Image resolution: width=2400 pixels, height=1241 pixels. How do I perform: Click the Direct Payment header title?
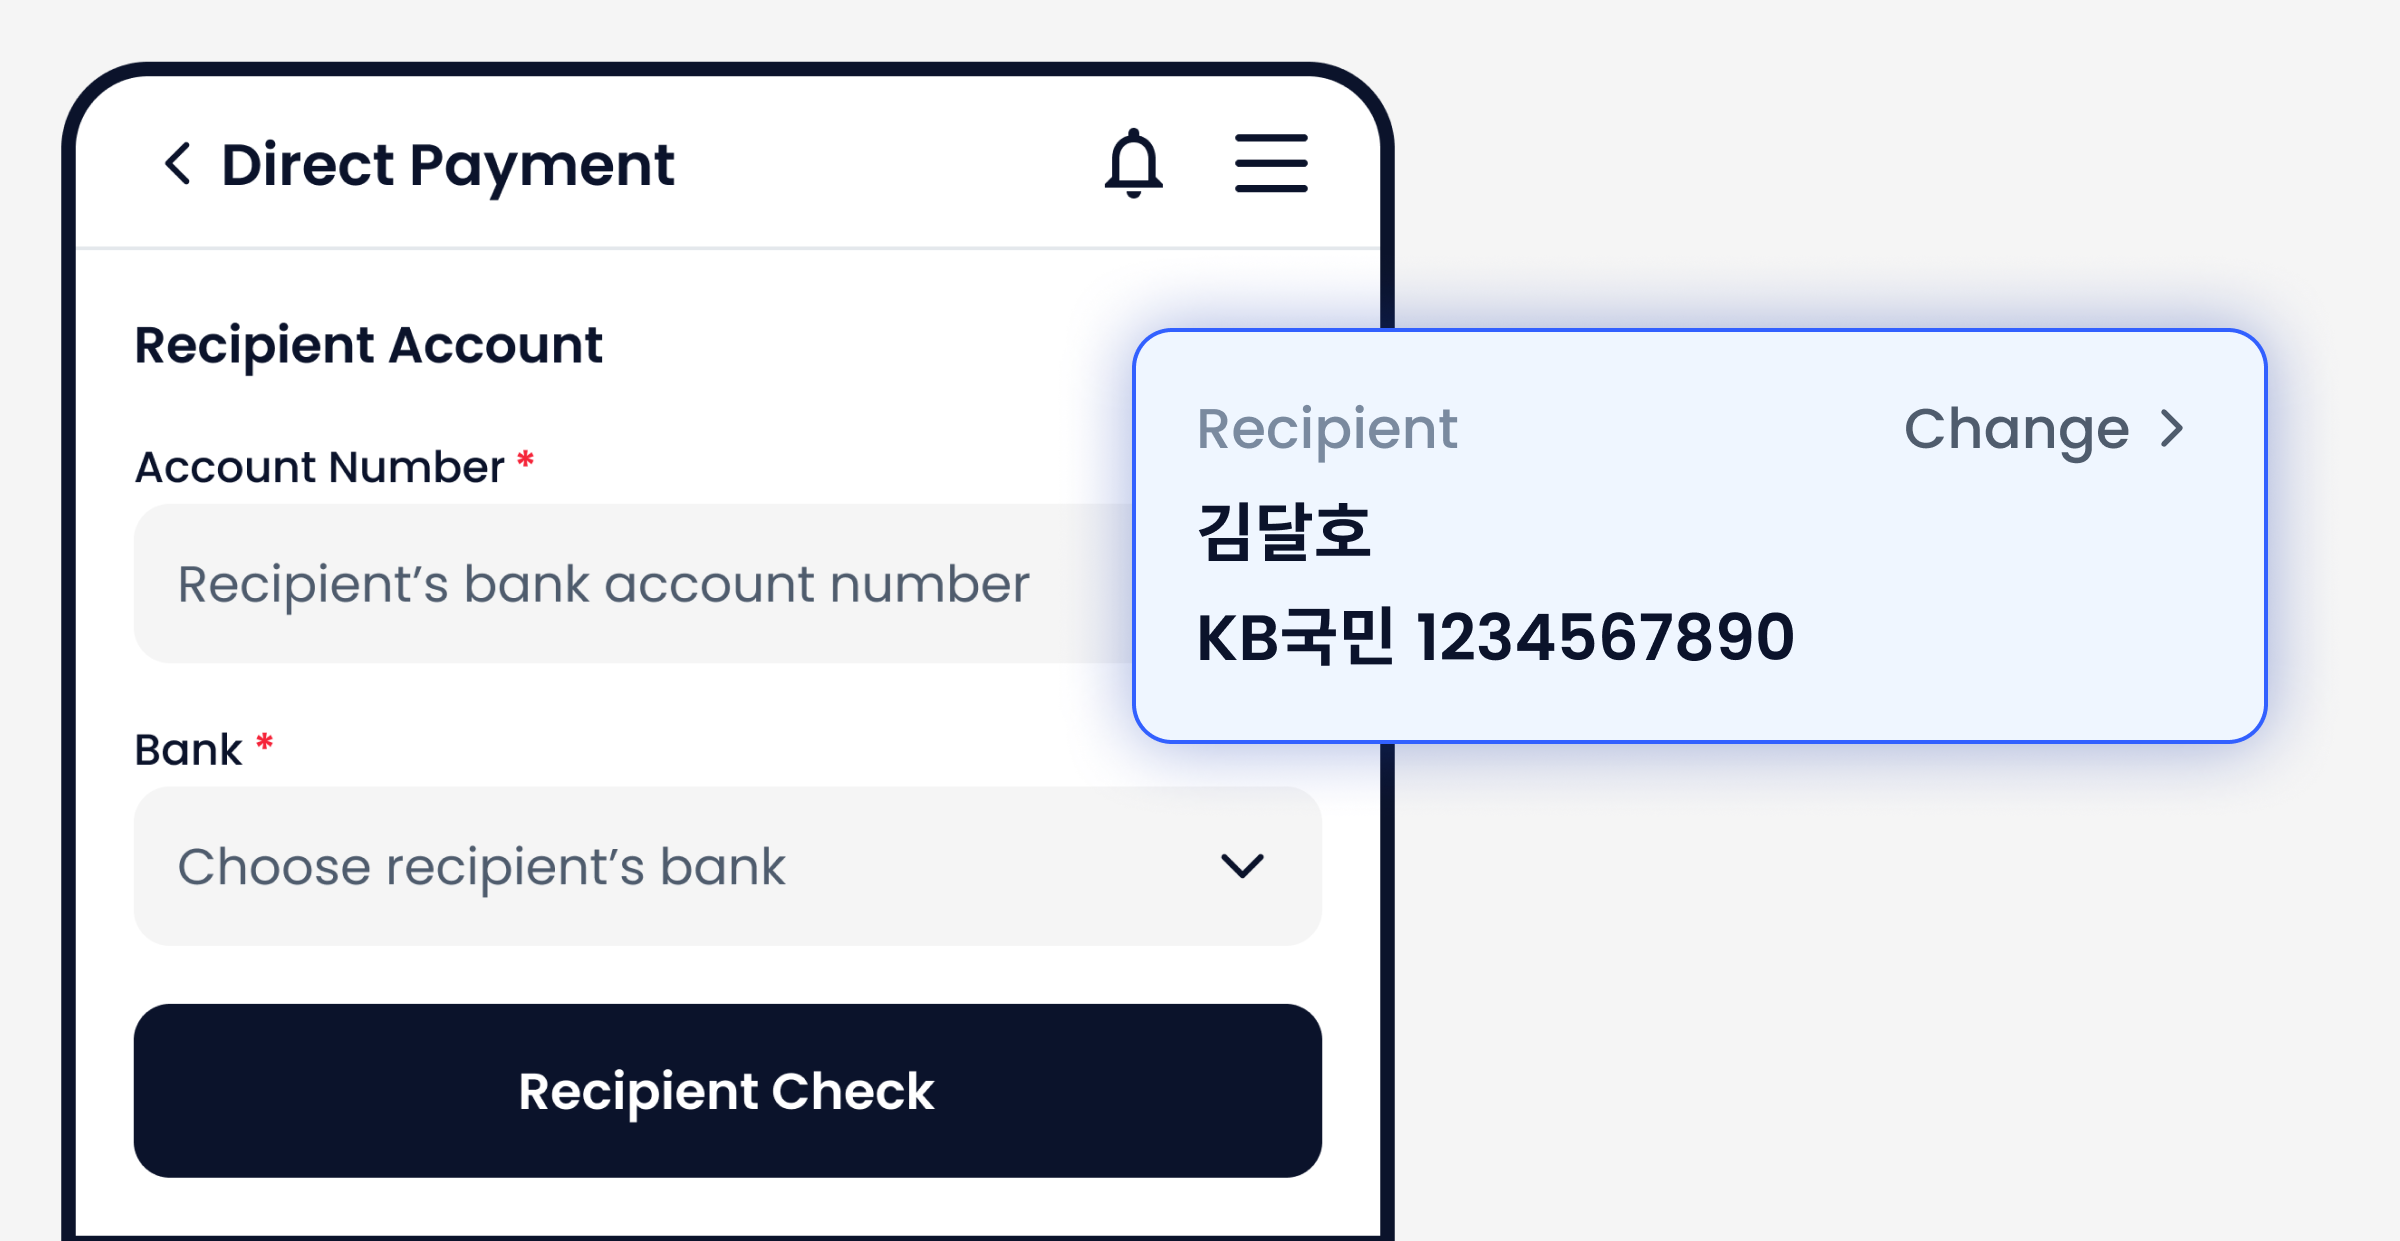point(447,165)
